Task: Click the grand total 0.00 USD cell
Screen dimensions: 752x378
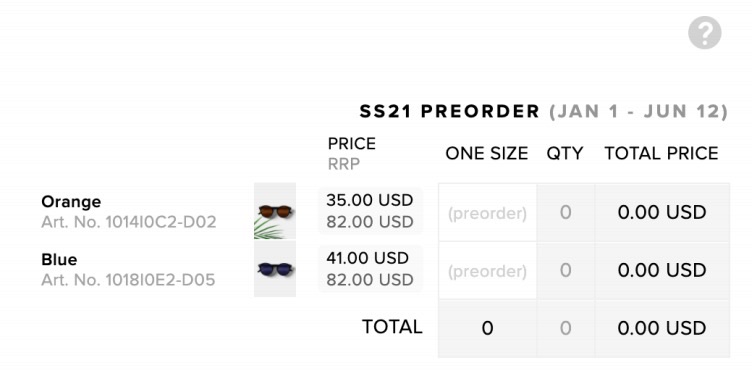Action: 662,328
